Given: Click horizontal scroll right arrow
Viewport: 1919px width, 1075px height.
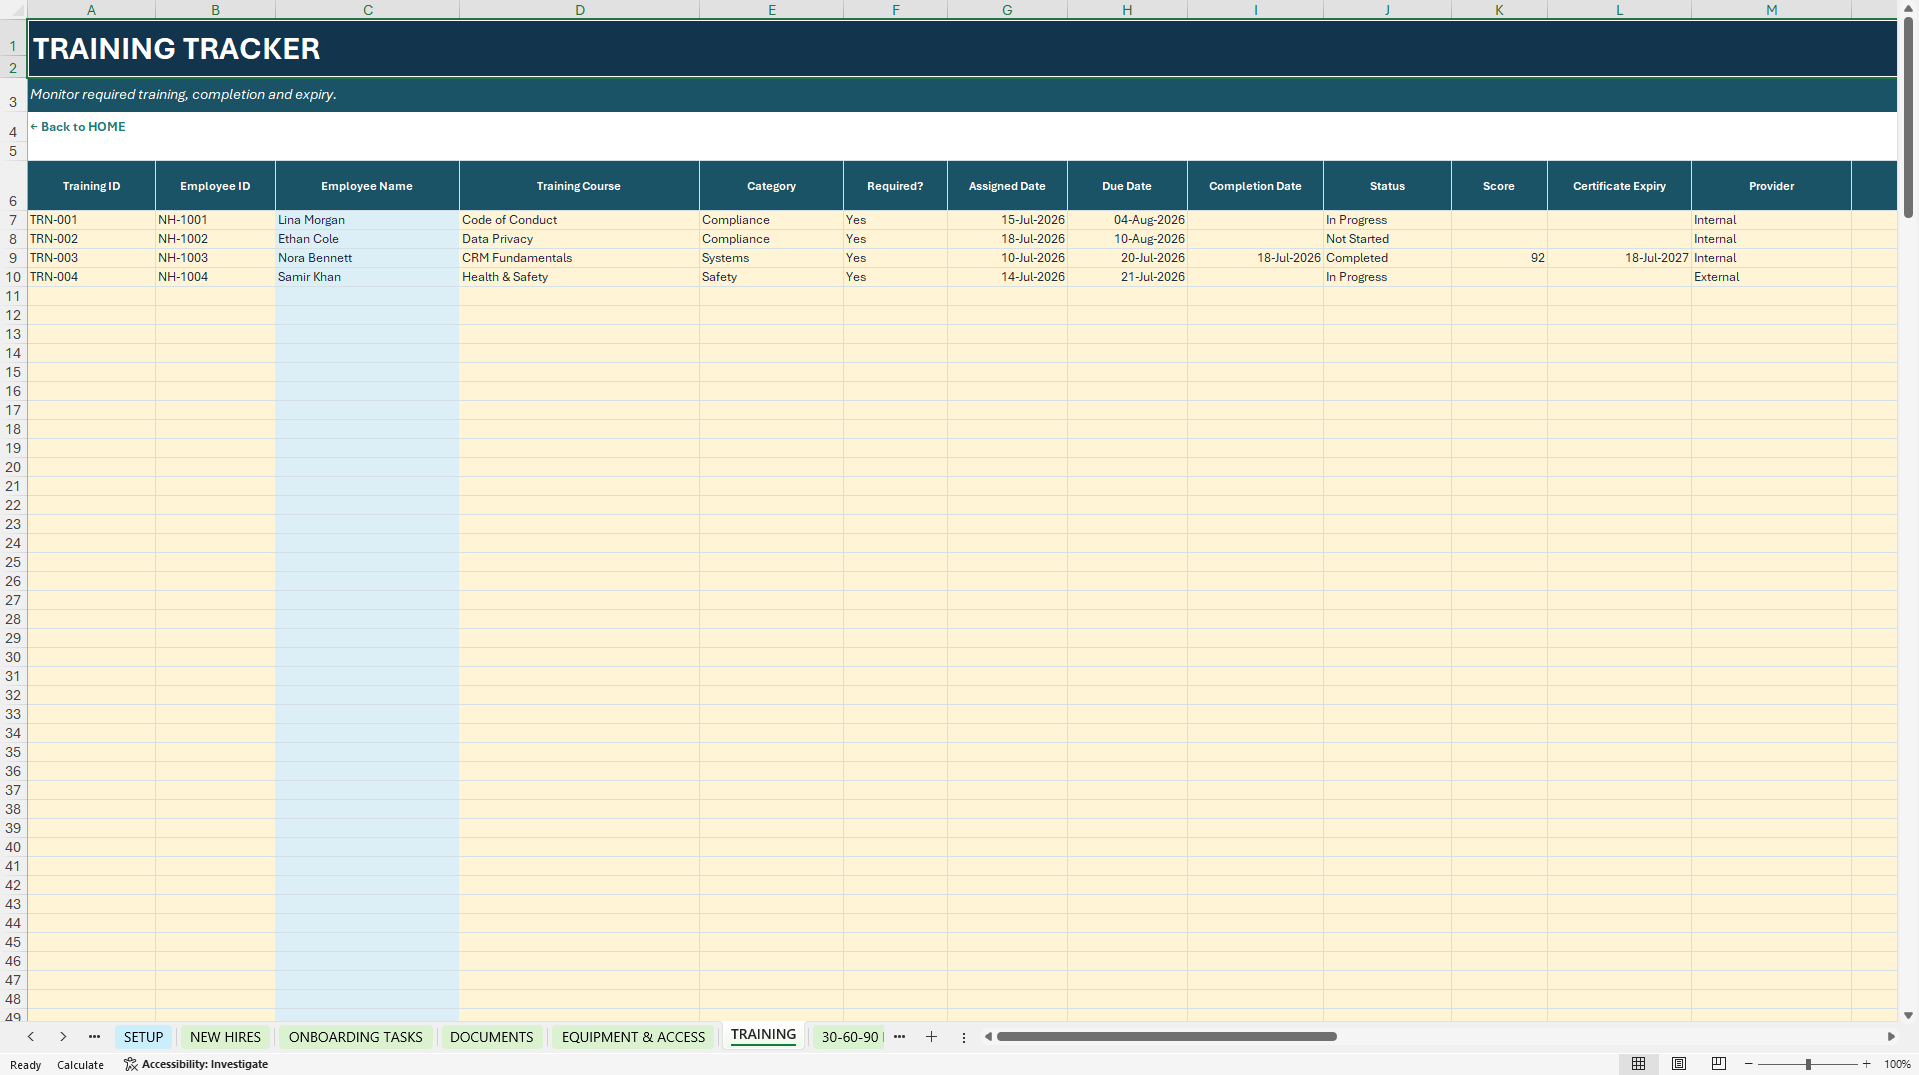Looking at the screenshot, I should coord(1891,1037).
